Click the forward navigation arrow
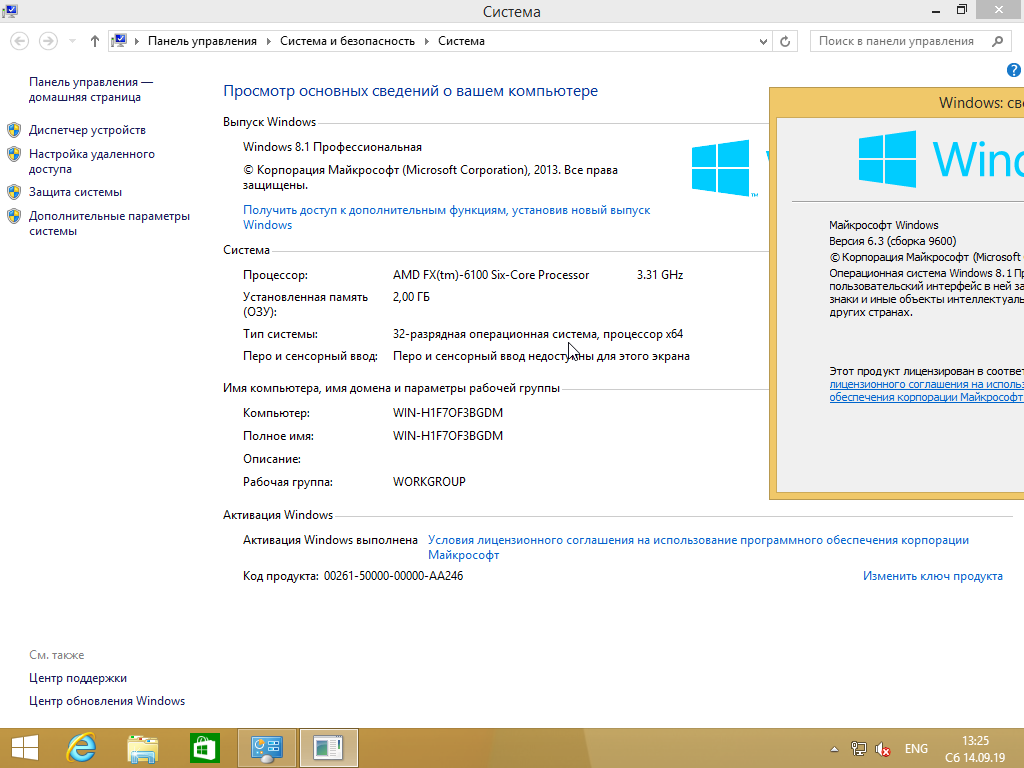 [47, 41]
